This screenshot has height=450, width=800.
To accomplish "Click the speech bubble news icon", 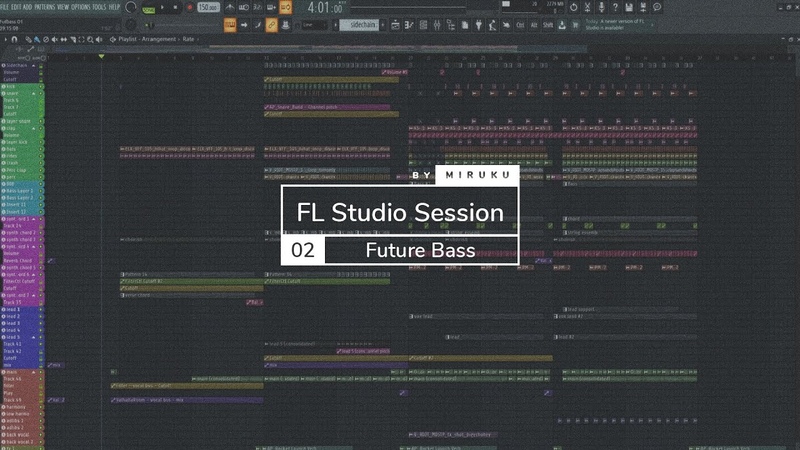I will pos(657,7).
